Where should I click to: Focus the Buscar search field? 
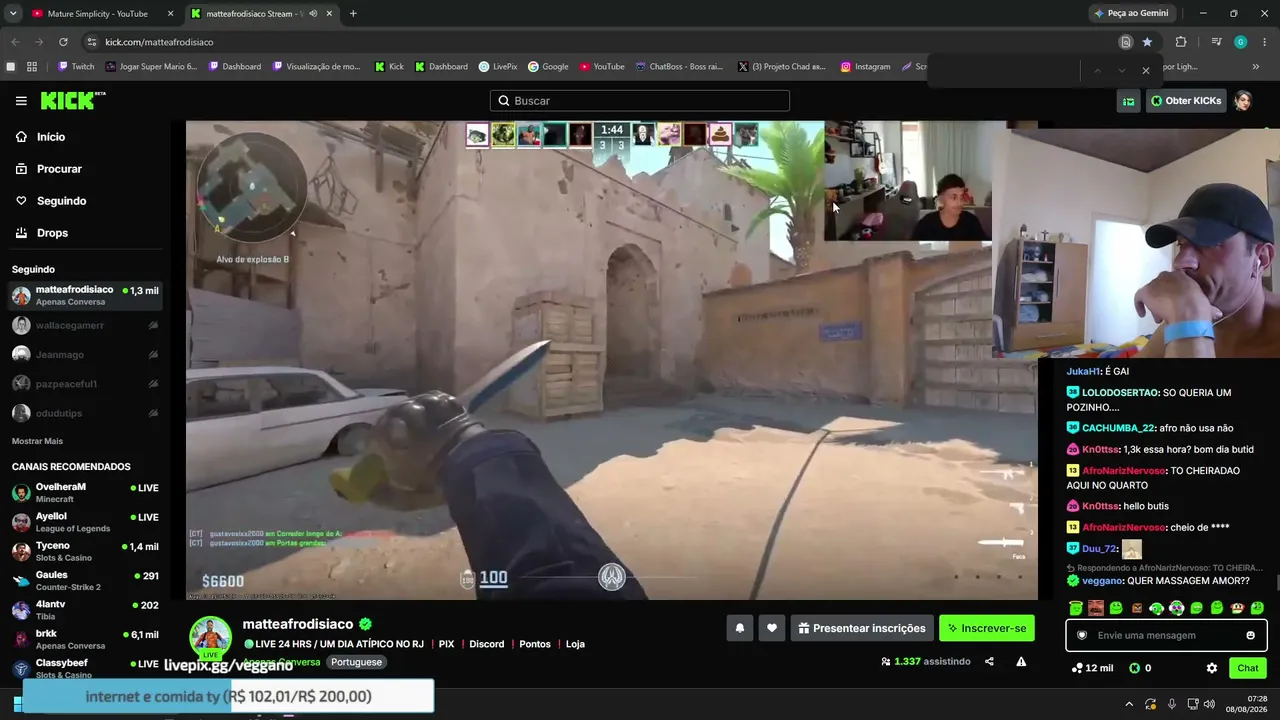(x=640, y=101)
